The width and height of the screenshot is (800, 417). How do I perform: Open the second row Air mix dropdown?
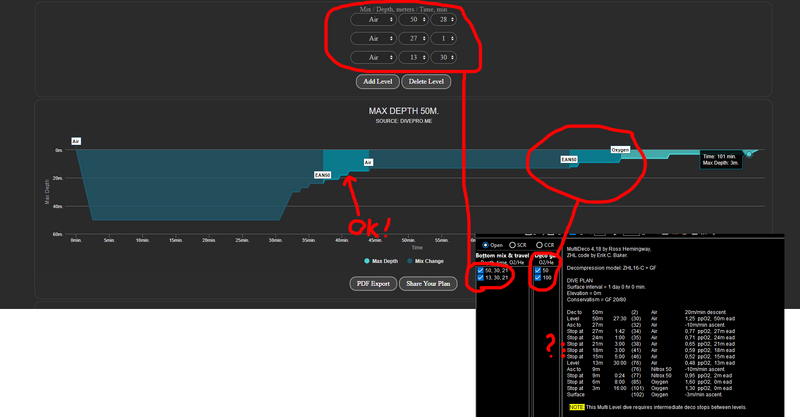[372, 40]
